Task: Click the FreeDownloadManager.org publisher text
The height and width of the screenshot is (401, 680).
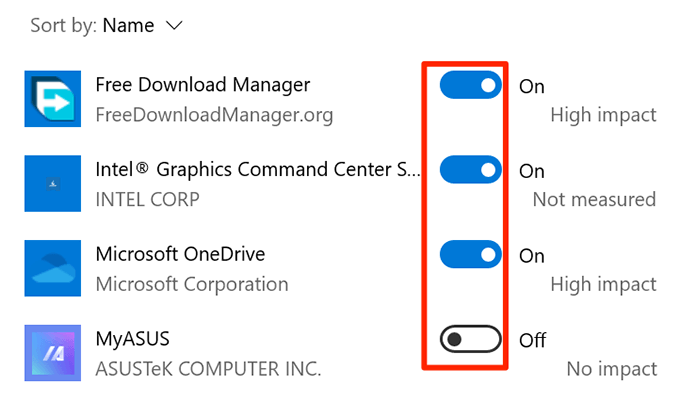Action: point(214,115)
